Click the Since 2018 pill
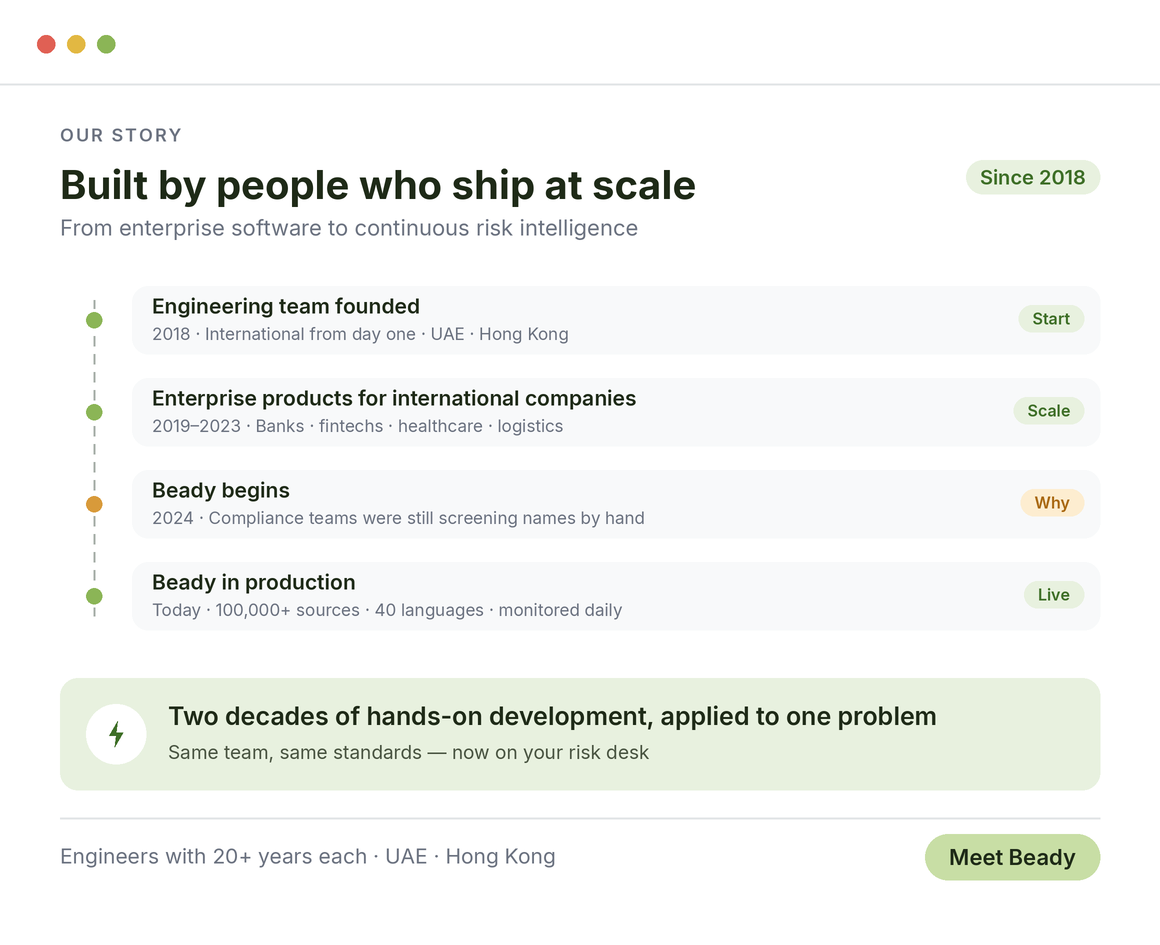This screenshot has width=1160, height=945. [1033, 178]
